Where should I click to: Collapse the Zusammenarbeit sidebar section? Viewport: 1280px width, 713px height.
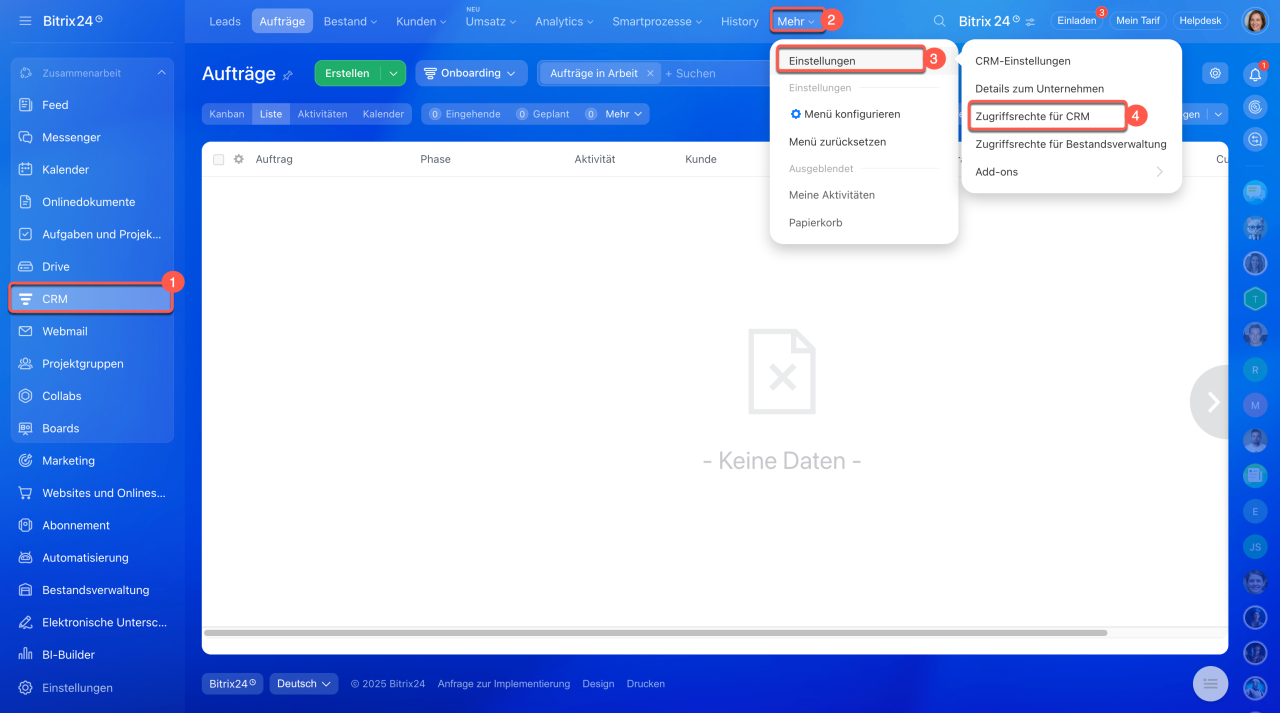pos(161,73)
